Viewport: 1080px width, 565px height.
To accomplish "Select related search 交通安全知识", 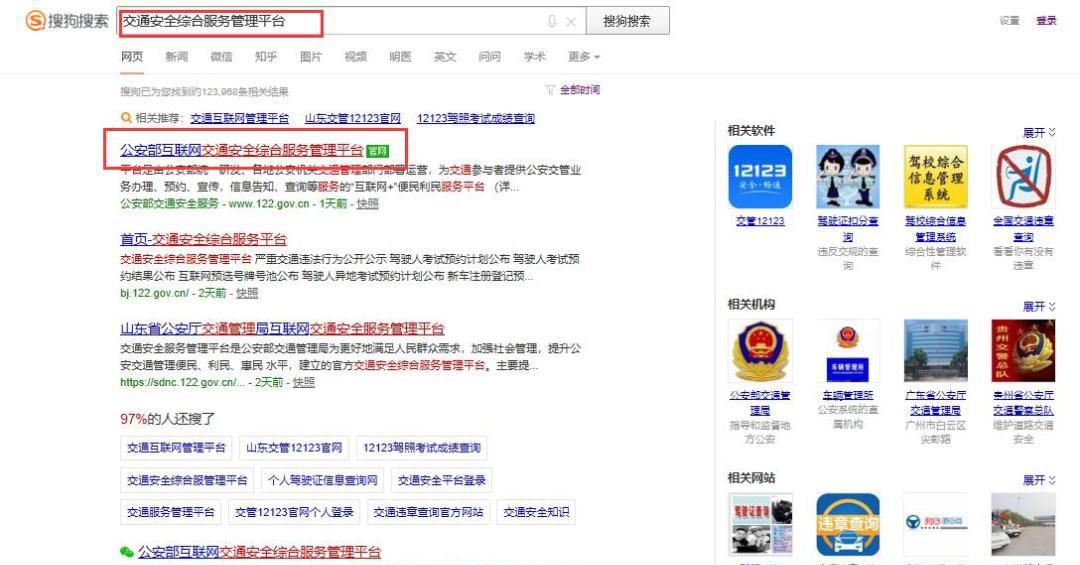I will click(536, 512).
